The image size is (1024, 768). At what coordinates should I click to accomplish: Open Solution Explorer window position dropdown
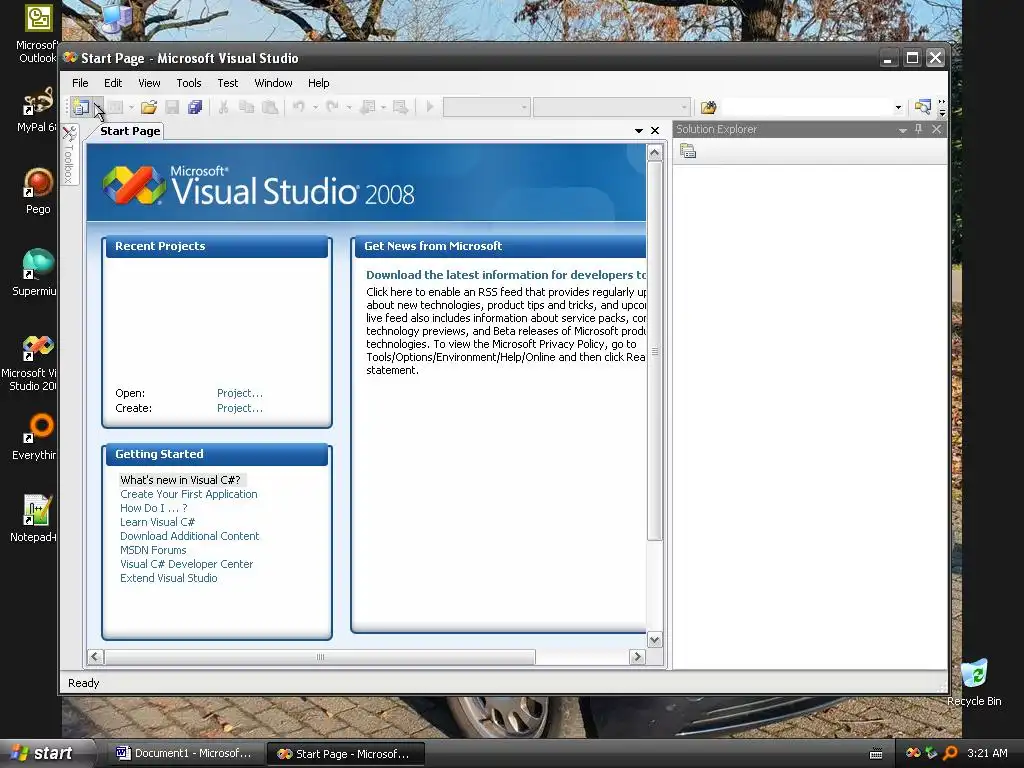click(x=903, y=130)
